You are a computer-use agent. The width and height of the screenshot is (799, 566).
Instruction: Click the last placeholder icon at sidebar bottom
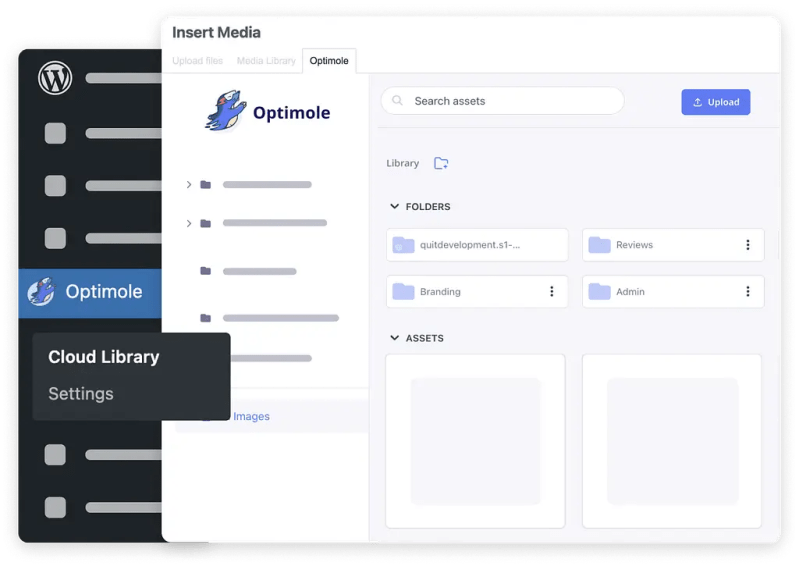[x=55, y=507]
